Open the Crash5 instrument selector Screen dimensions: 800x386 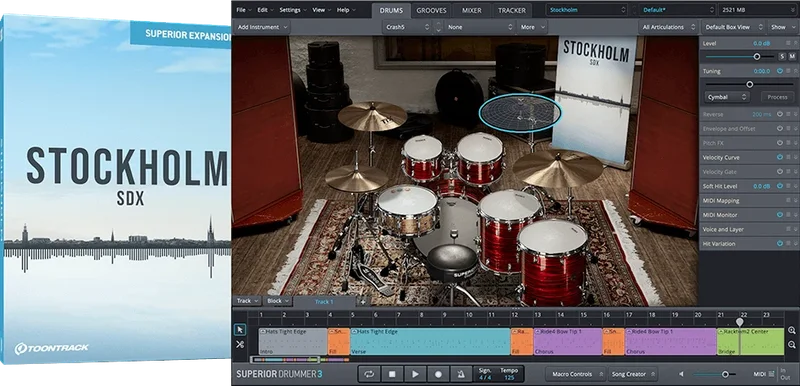(x=406, y=27)
